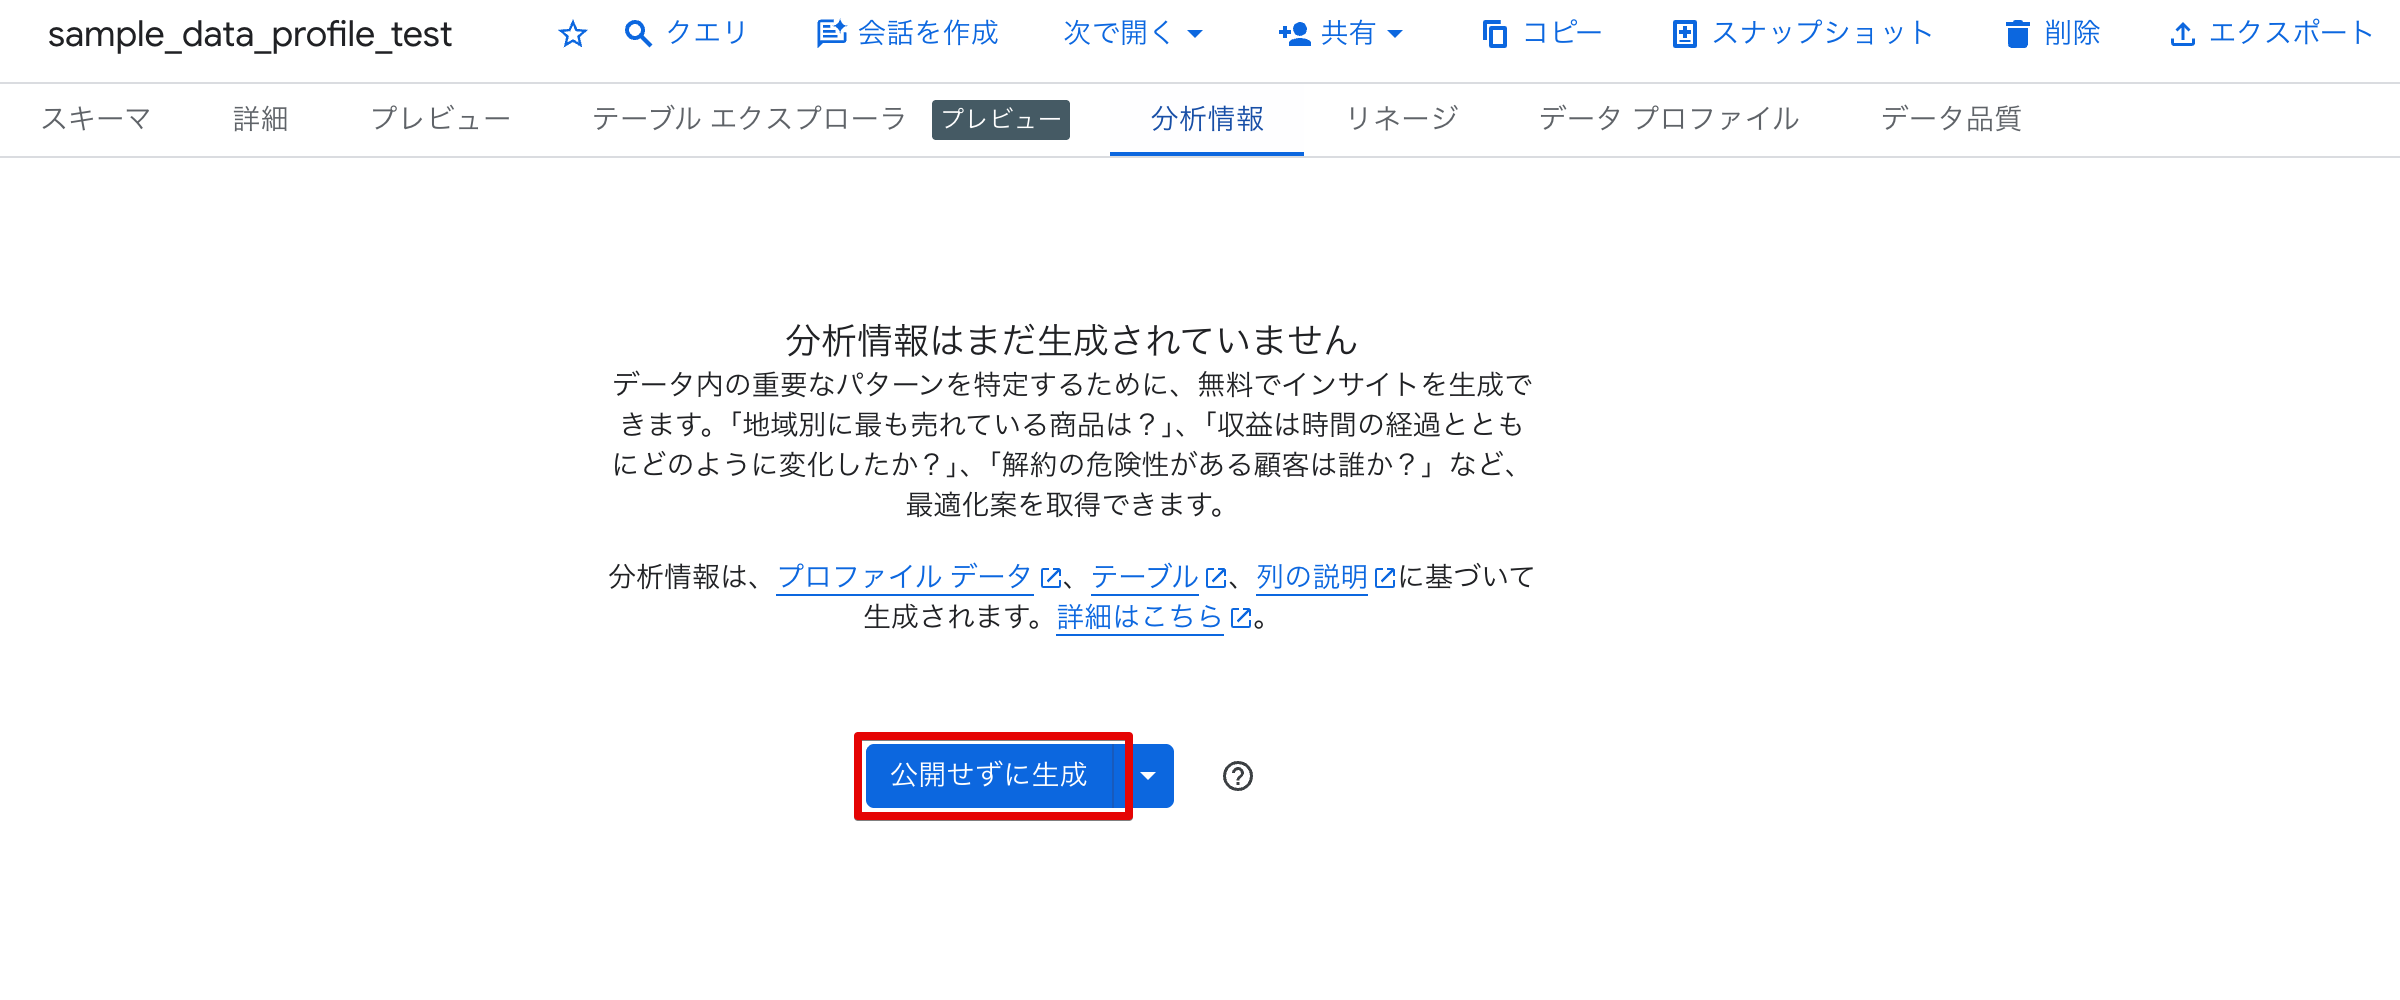Open the テーブル link
Image resolution: width=2400 pixels, height=1000 pixels.
coord(1143,577)
